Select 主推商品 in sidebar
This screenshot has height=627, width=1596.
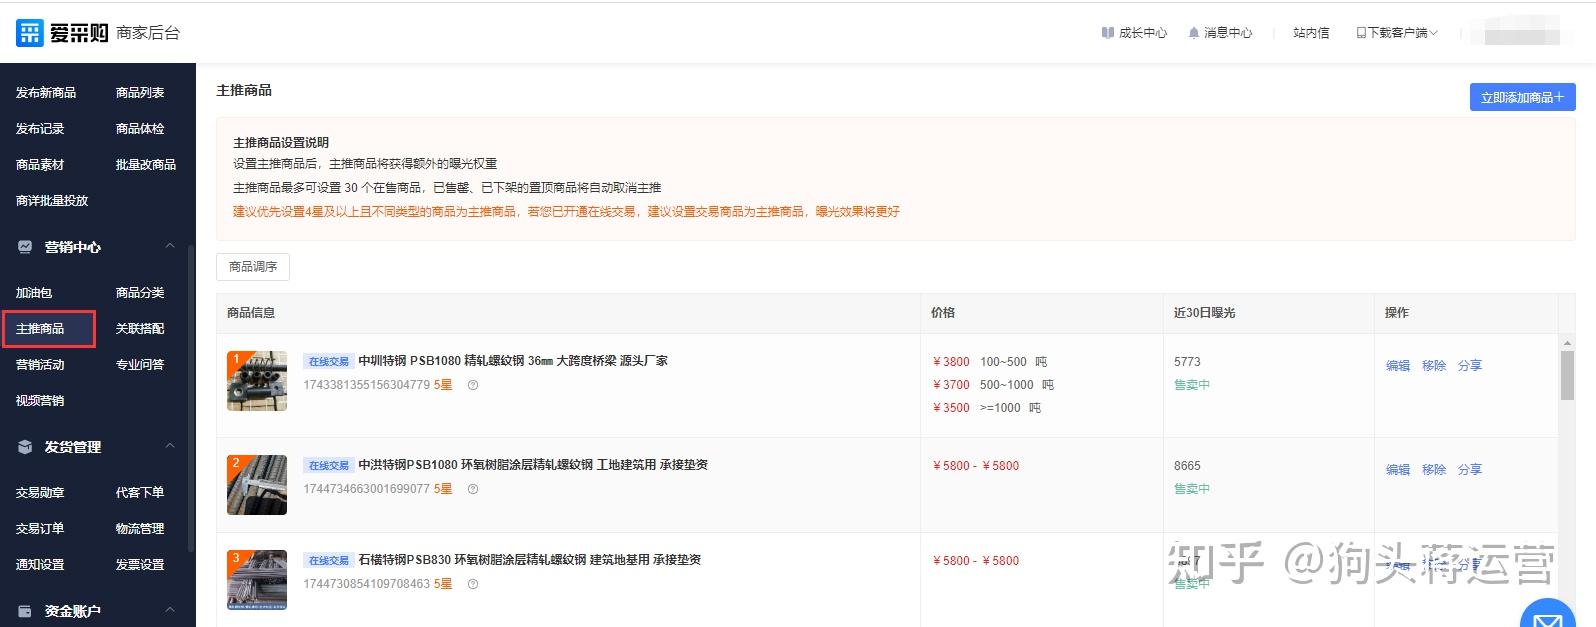pos(40,329)
